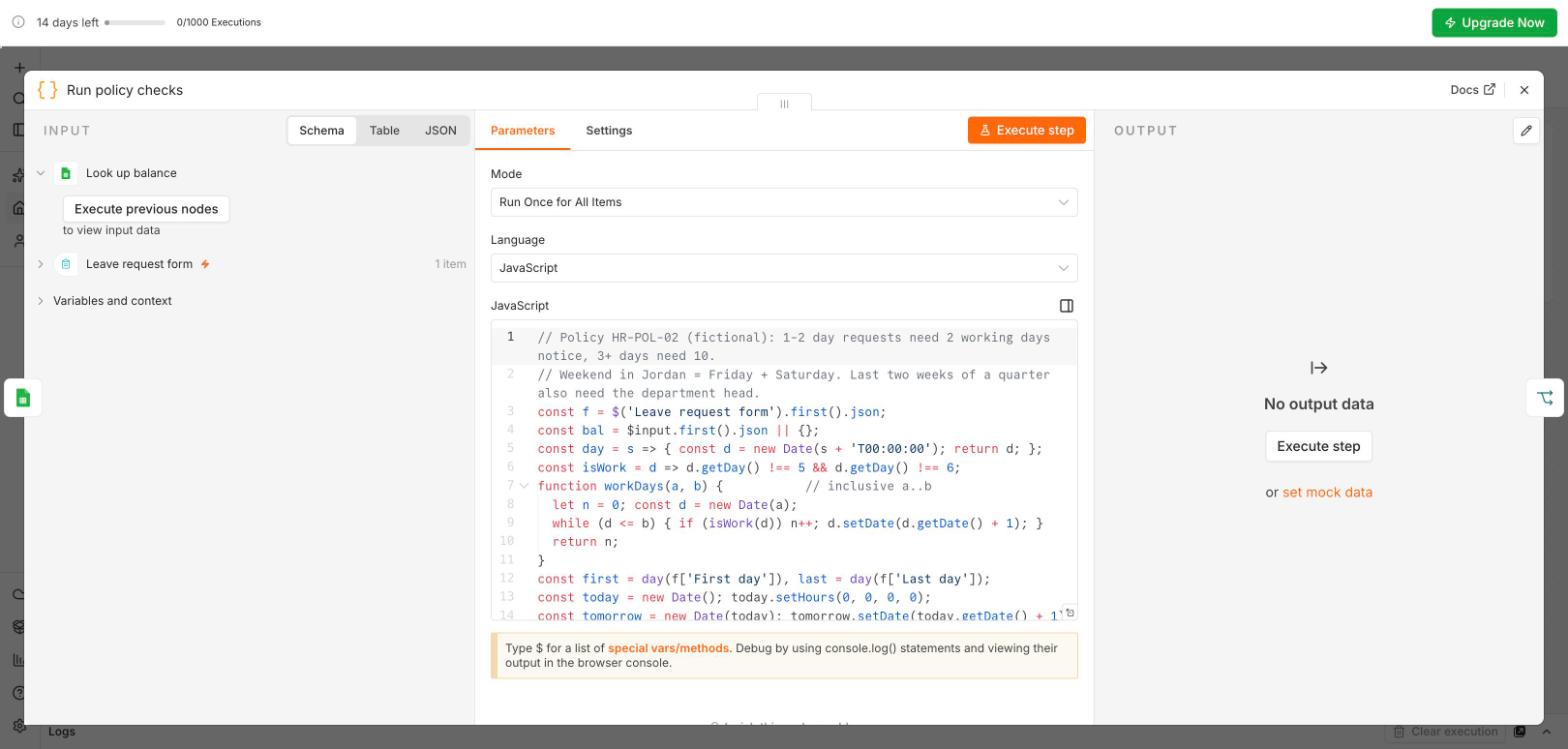Screen dimensions: 1568x749
Task: Click the chevron at Logs bar right end
Action: (x=1547, y=732)
